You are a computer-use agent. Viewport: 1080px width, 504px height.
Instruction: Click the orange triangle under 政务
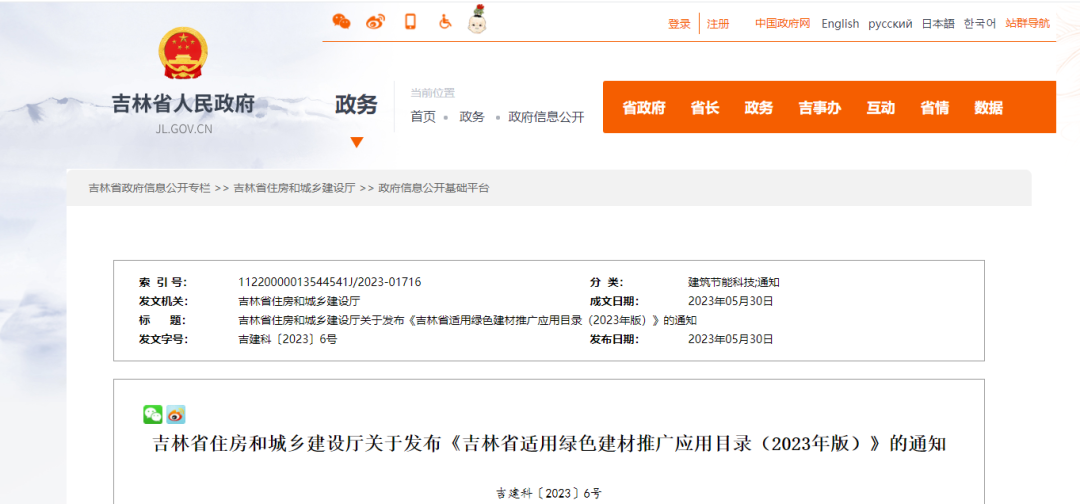tap(356, 143)
